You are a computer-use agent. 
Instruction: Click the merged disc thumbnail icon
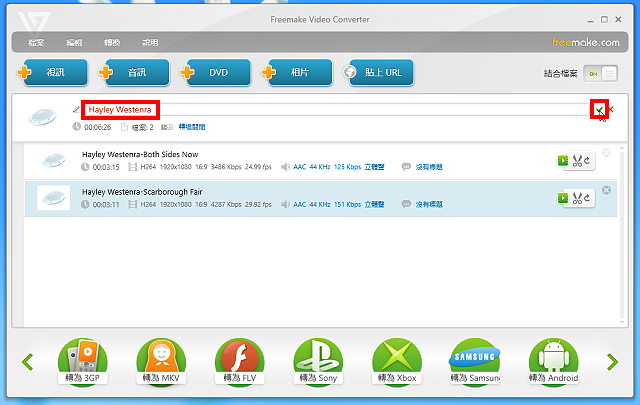tap(43, 117)
